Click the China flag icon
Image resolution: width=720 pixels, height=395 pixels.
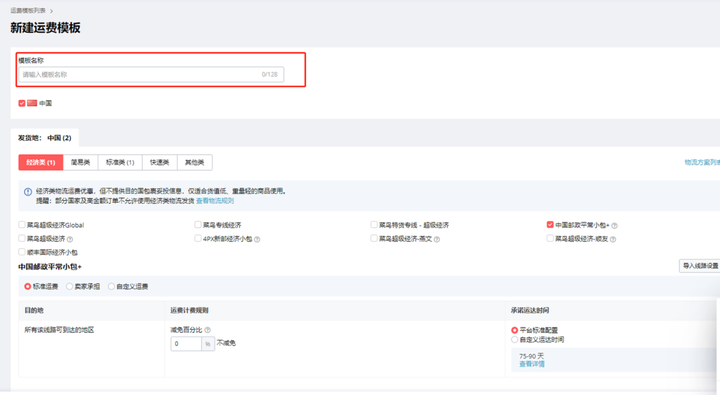[x=32, y=103]
